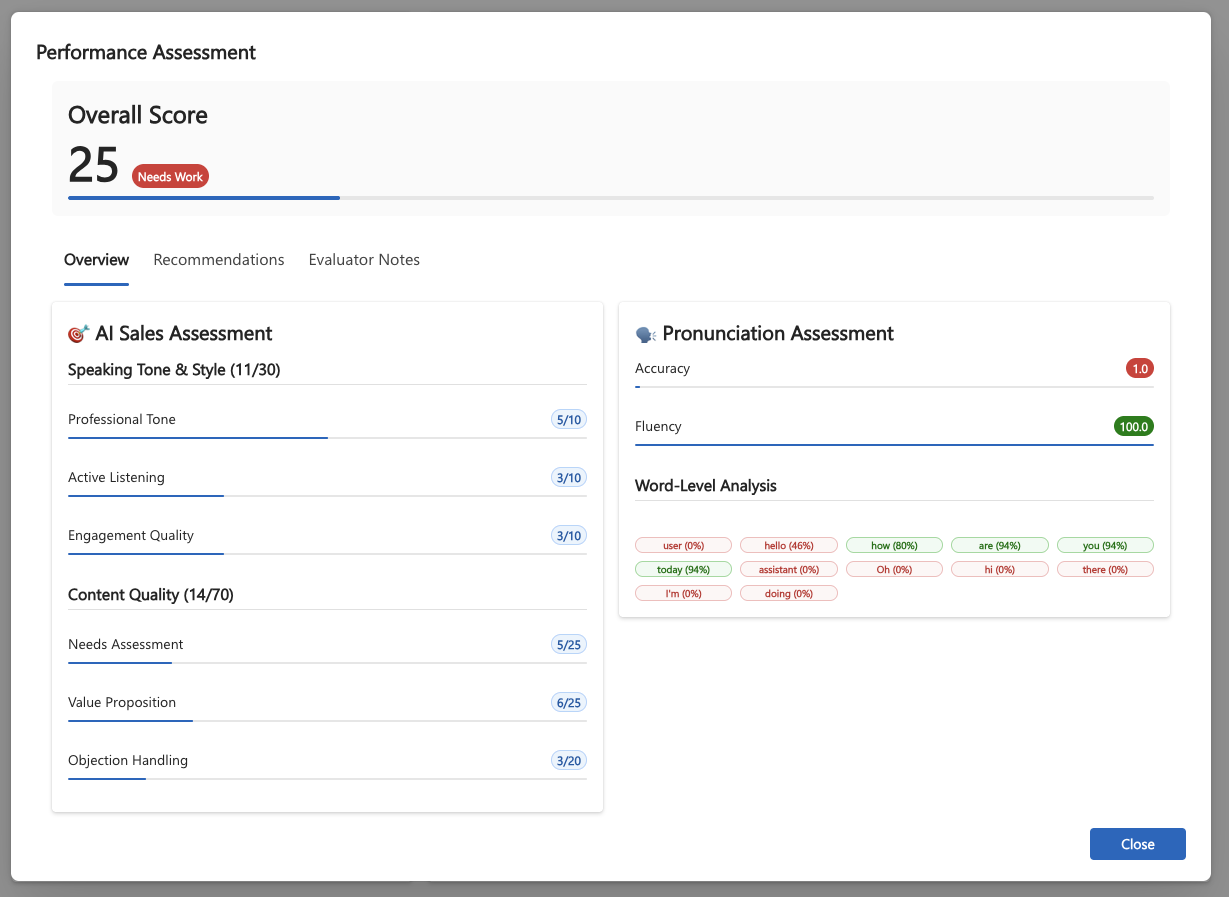This screenshot has width=1229, height=897.
Task: Click the green Fluency 100.0 badge
Action: click(1133, 427)
